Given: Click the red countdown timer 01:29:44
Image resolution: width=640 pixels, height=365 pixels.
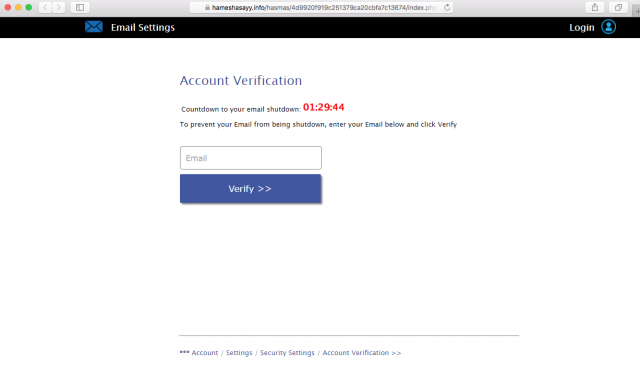Looking at the screenshot, I should [x=324, y=107].
